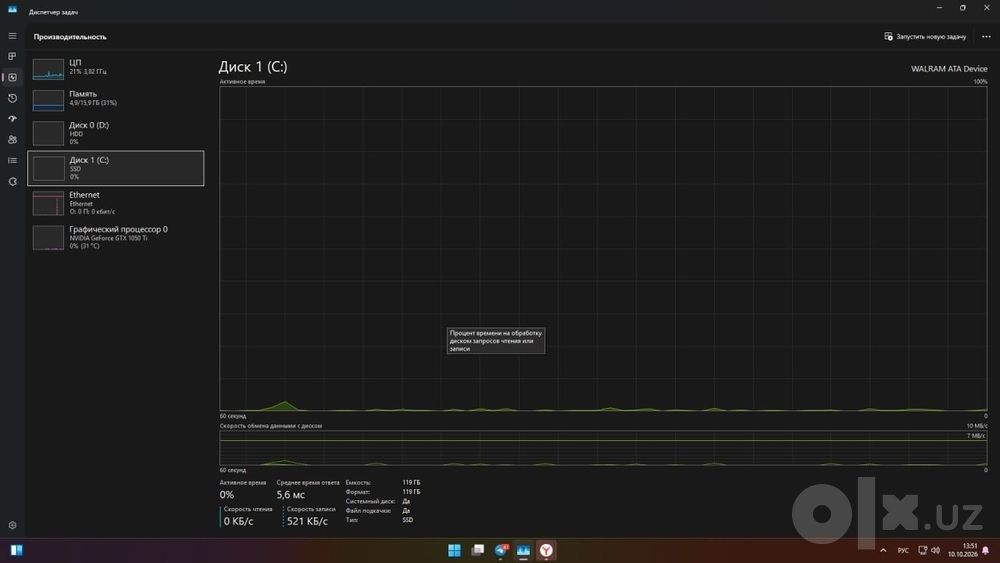Open the three-dot more options menu

(x=986, y=37)
